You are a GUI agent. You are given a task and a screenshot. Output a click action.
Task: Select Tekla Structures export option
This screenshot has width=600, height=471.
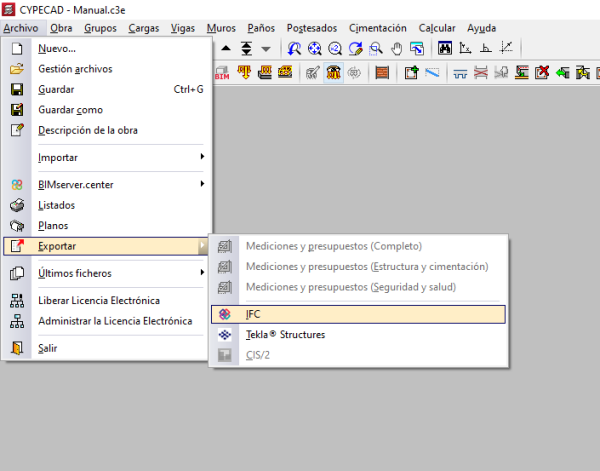tap(358, 335)
